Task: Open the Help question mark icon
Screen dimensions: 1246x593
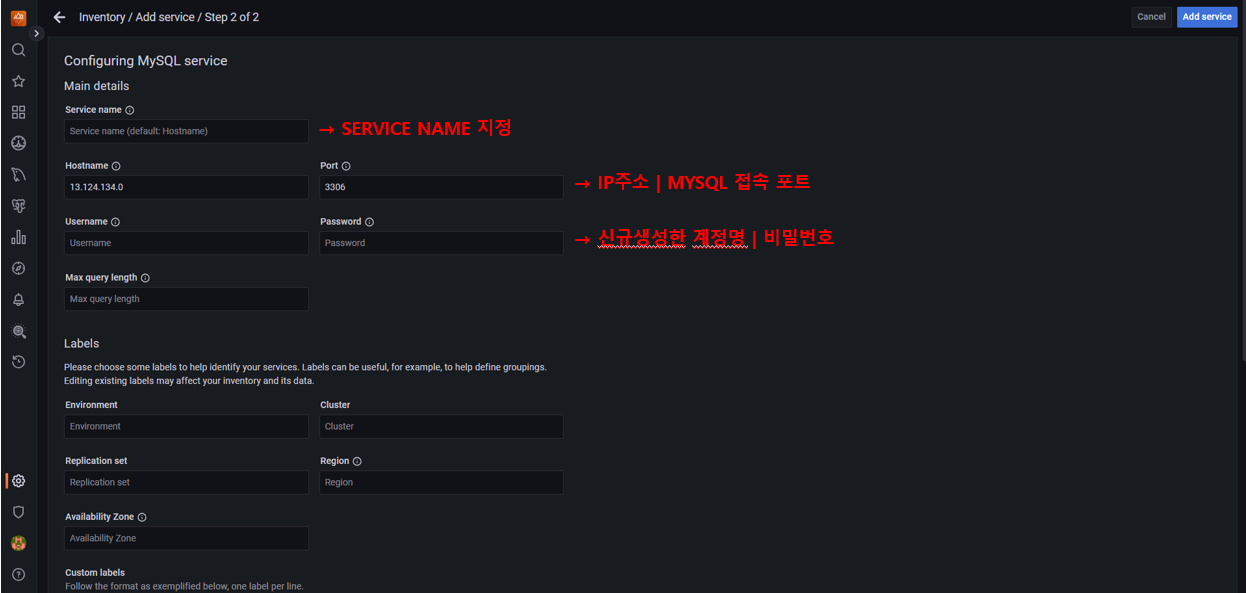Action: tap(18, 574)
